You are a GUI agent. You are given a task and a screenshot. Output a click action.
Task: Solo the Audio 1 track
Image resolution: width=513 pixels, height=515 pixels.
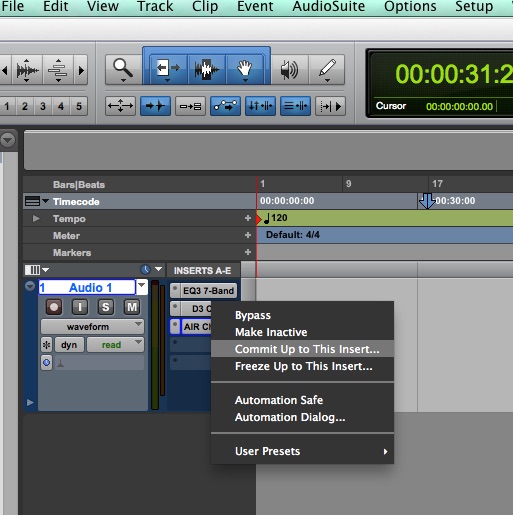coord(106,307)
